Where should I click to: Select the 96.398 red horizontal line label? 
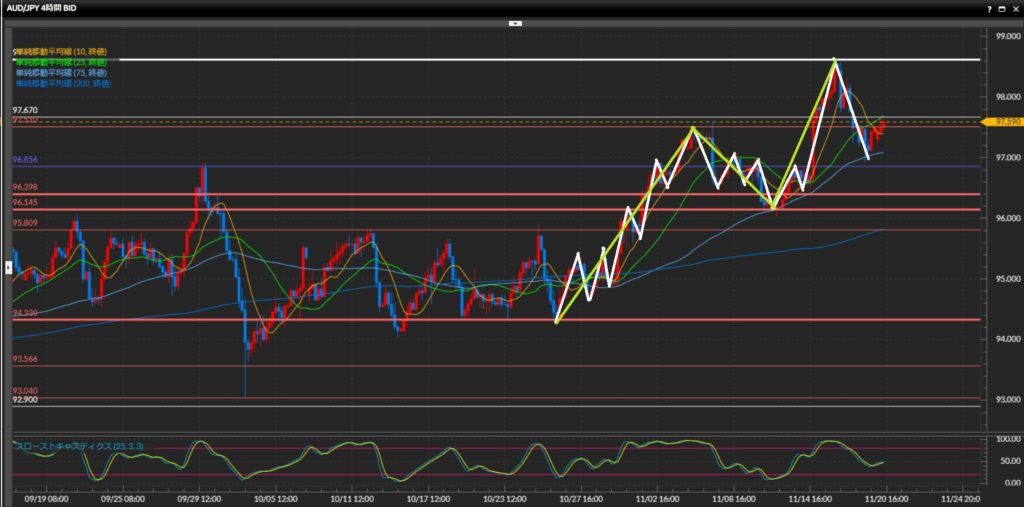pyautogui.click(x=25, y=188)
